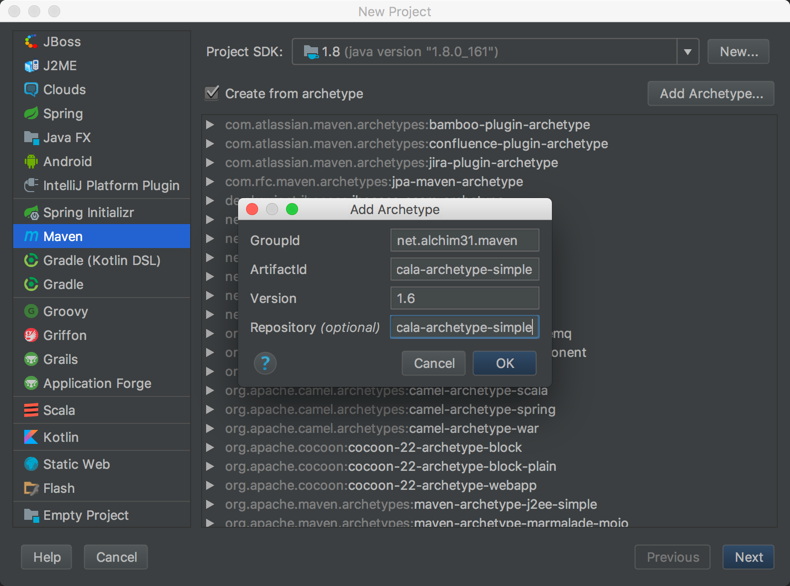Click the Help button at bottom
This screenshot has width=790, height=586.
[47, 557]
